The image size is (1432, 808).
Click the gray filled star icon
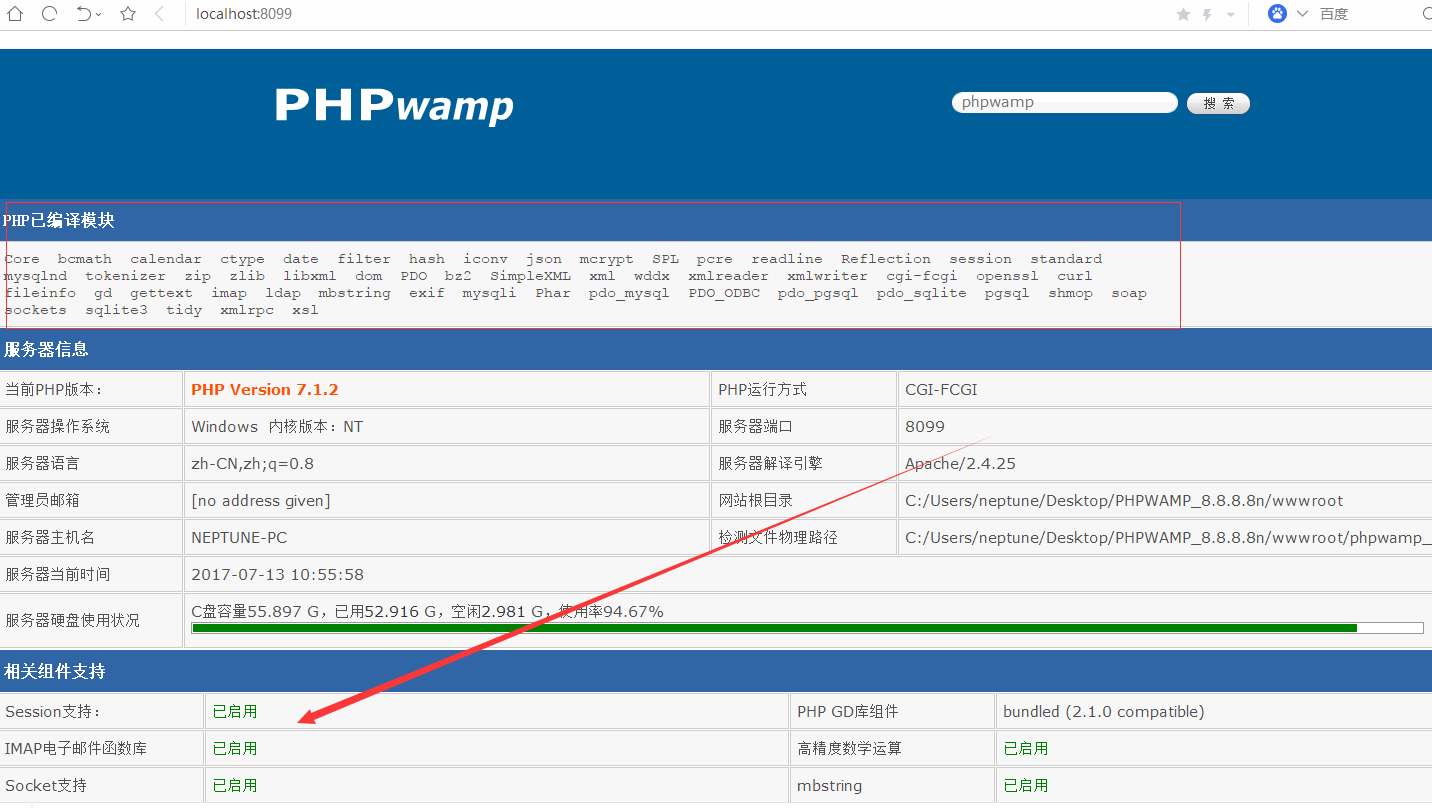click(1184, 14)
